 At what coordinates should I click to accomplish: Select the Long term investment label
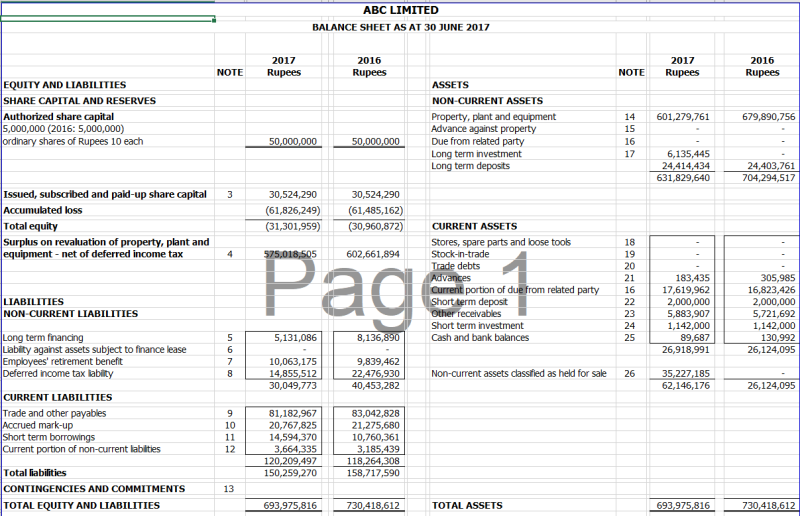[x=476, y=154]
